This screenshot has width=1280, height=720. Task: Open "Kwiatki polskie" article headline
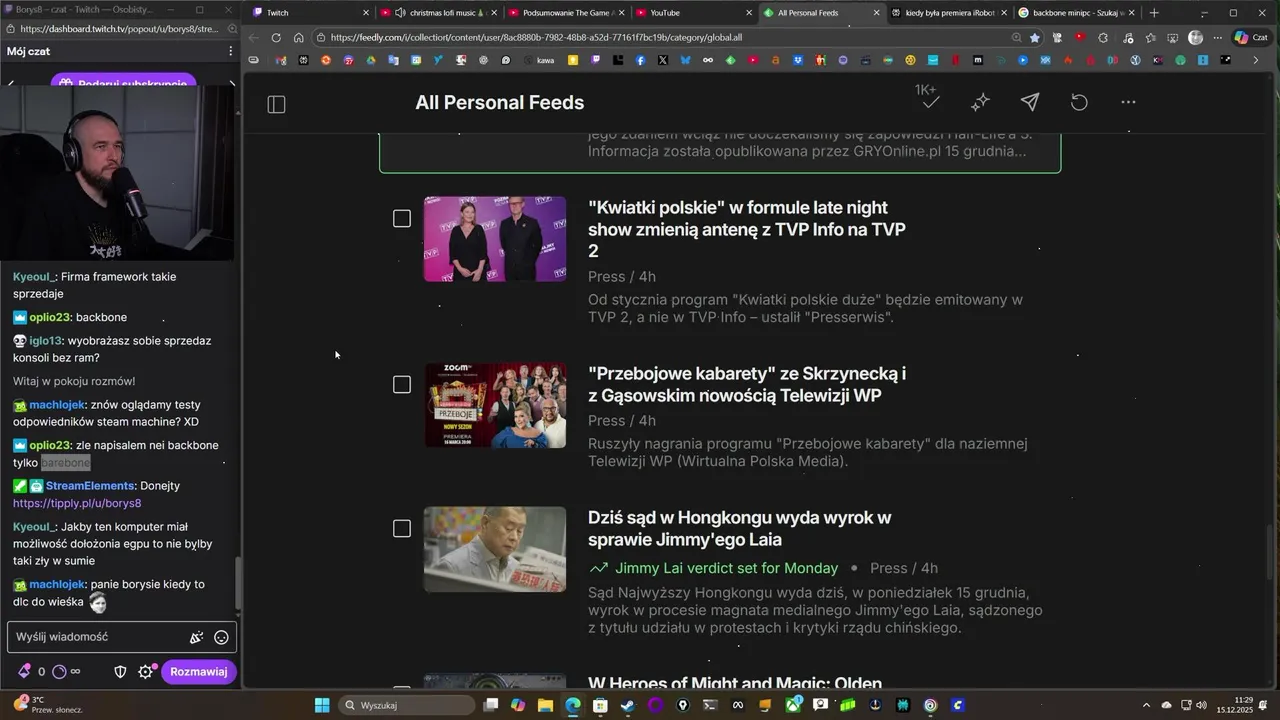click(747, 229)
